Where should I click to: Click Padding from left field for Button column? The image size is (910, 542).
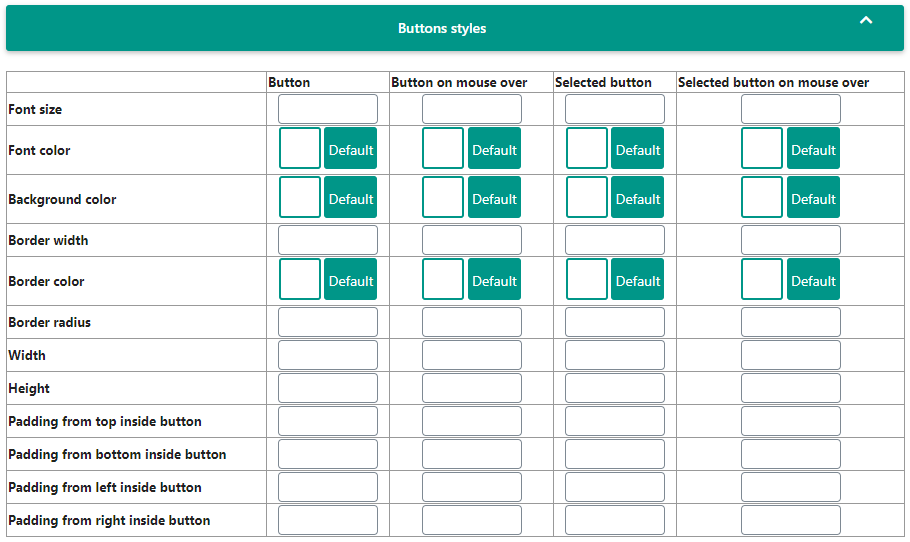click(328, 487)
